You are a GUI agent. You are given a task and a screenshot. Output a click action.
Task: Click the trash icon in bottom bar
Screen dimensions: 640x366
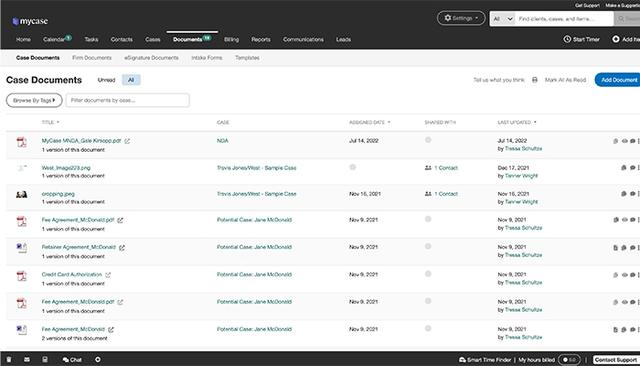(x=9, y=359)
